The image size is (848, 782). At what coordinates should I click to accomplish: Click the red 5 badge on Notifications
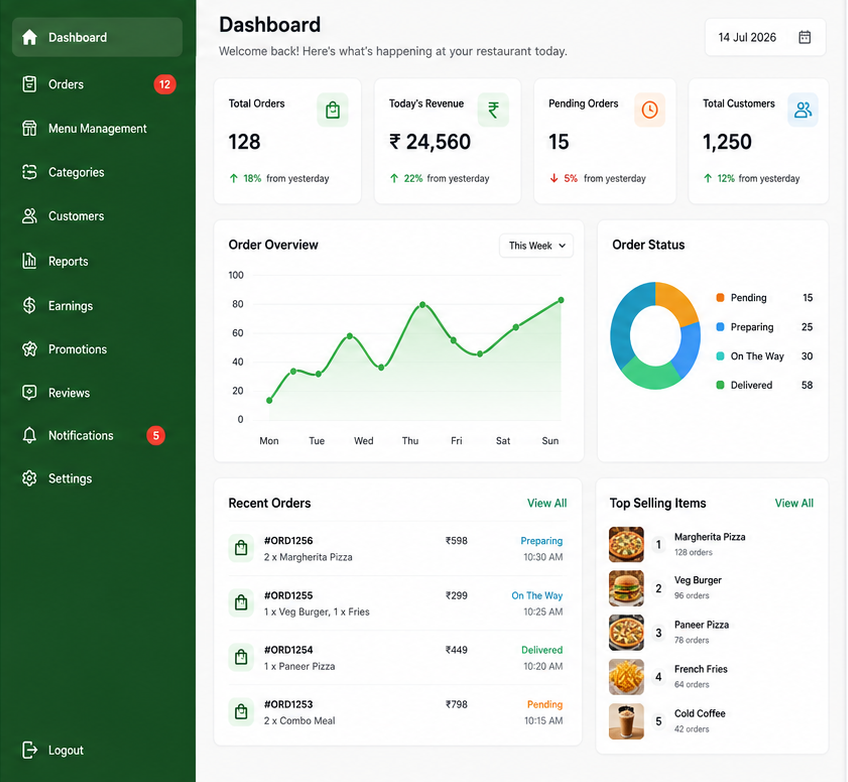pyautogui.click(x=156, y=435)
